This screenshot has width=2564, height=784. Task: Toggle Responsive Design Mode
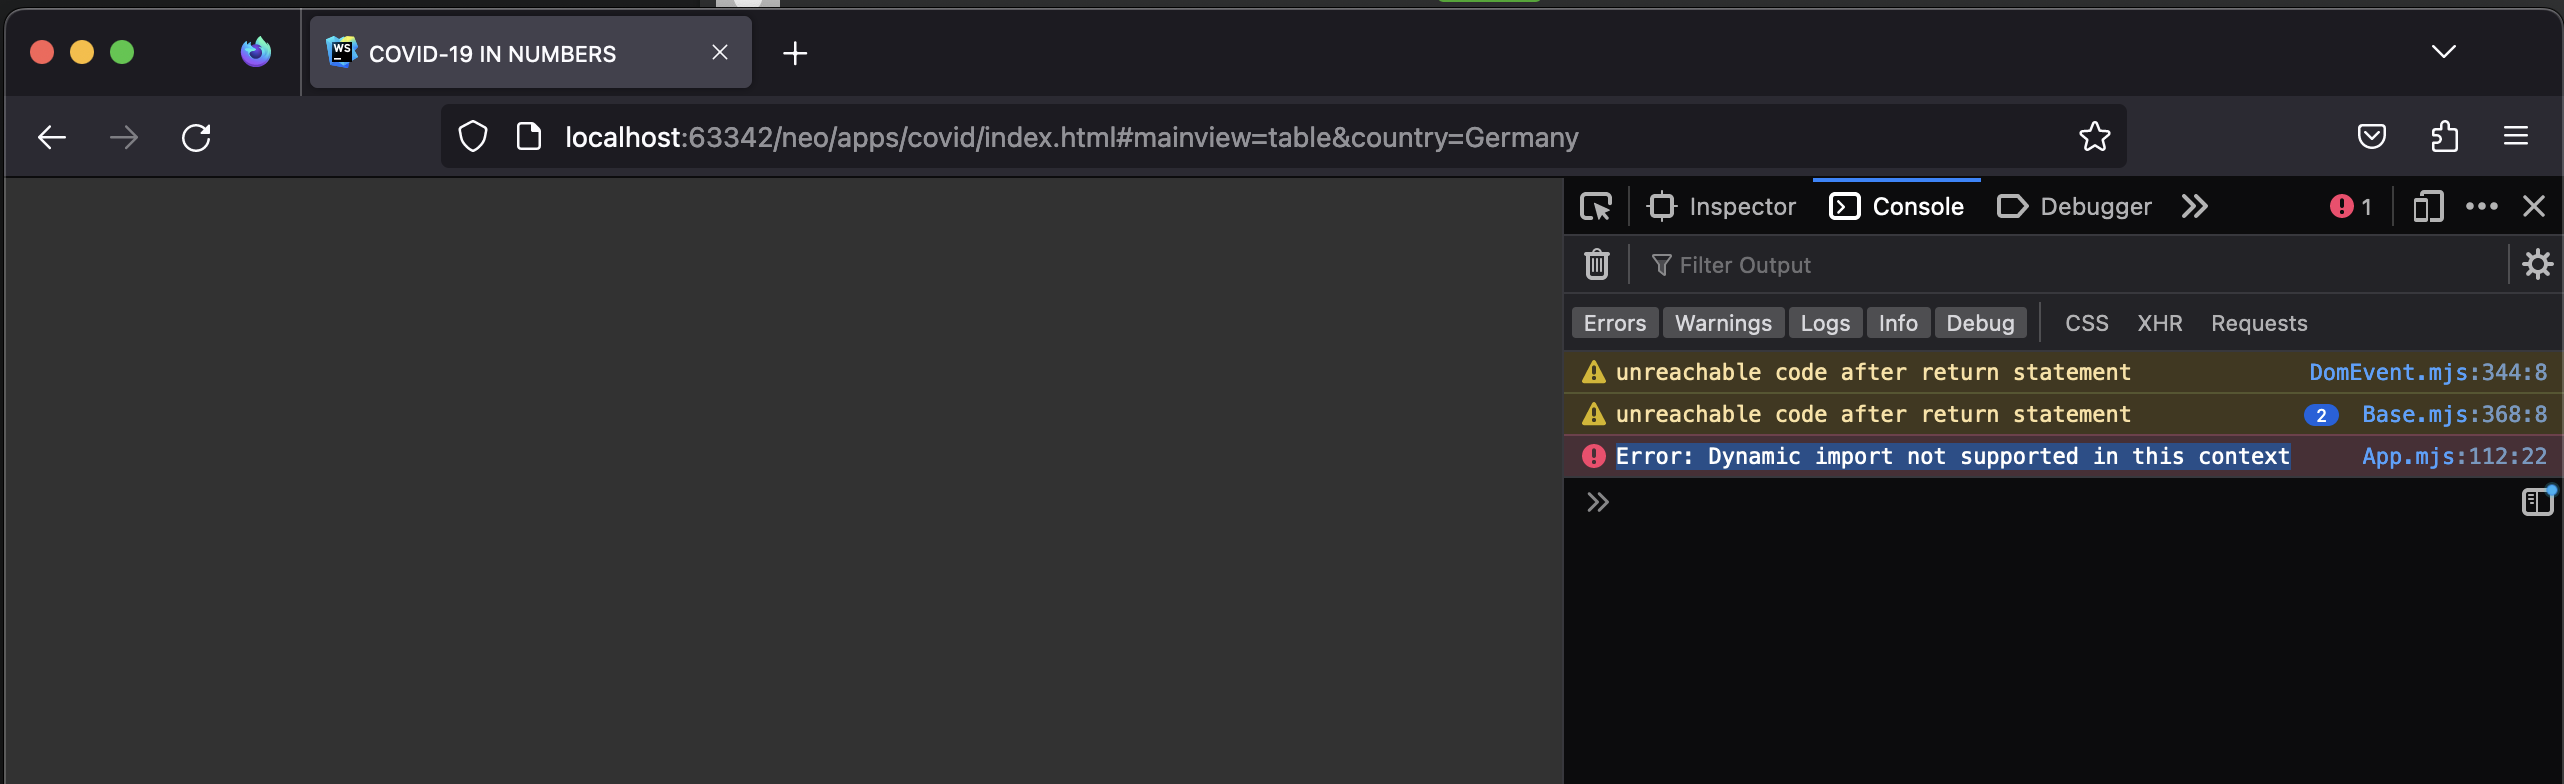point(2428,207)
